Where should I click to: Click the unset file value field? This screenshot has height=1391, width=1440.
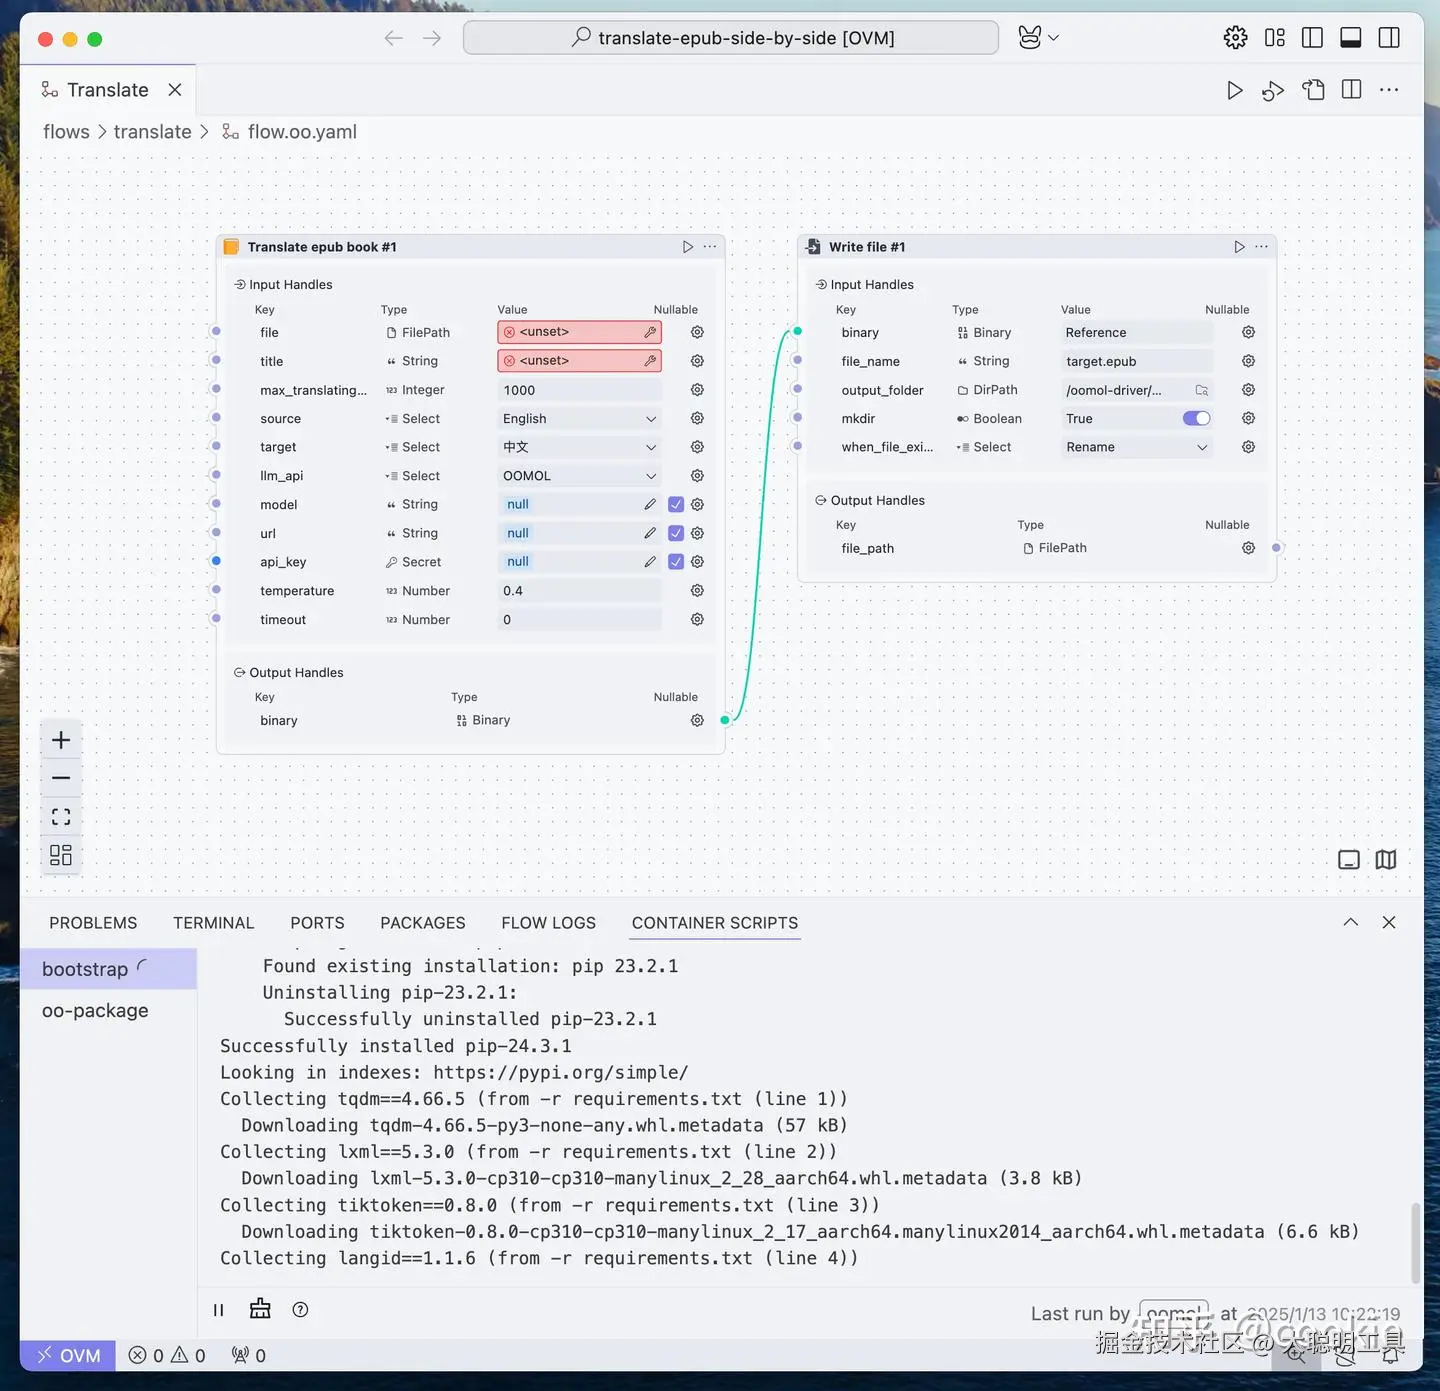click(579, 332)
